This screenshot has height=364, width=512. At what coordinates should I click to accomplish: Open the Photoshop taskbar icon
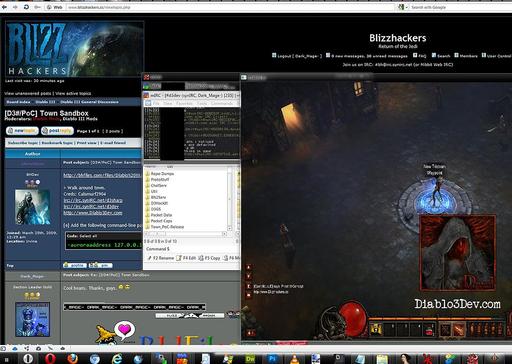pos(272,359)
